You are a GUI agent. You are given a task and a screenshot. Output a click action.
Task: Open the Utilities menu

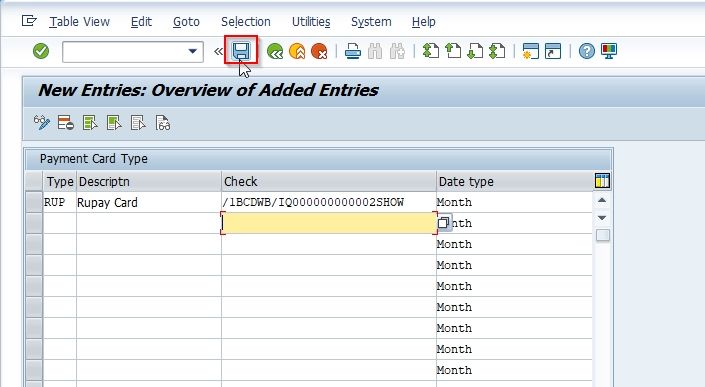311,22
